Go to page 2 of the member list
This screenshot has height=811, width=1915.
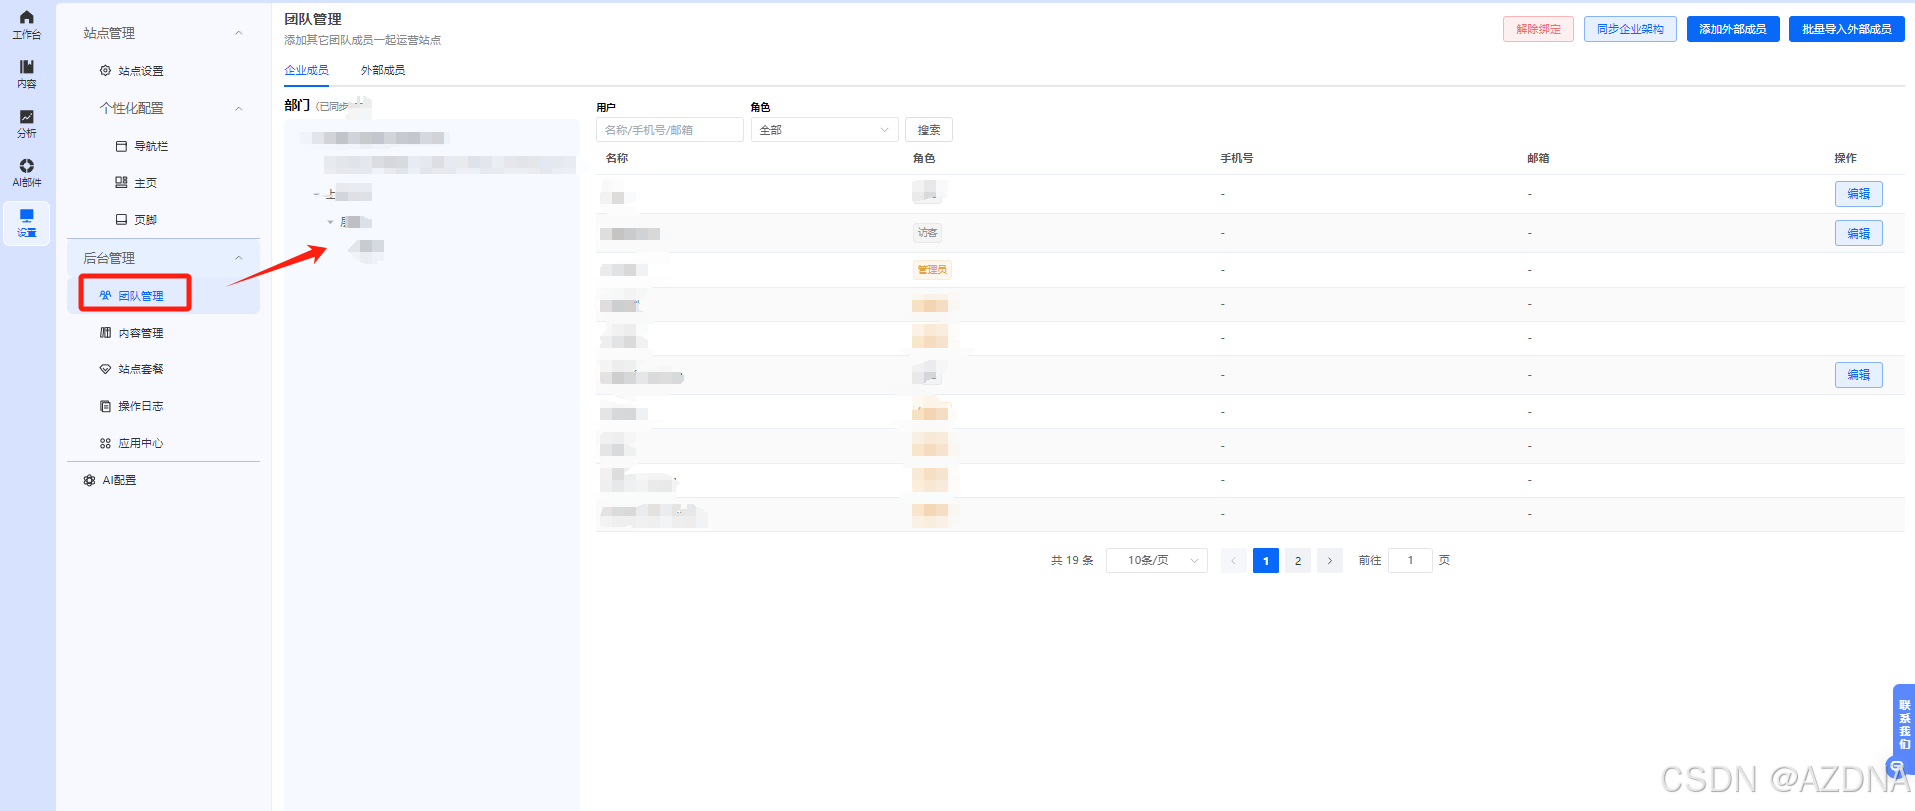coord(1298,561)
